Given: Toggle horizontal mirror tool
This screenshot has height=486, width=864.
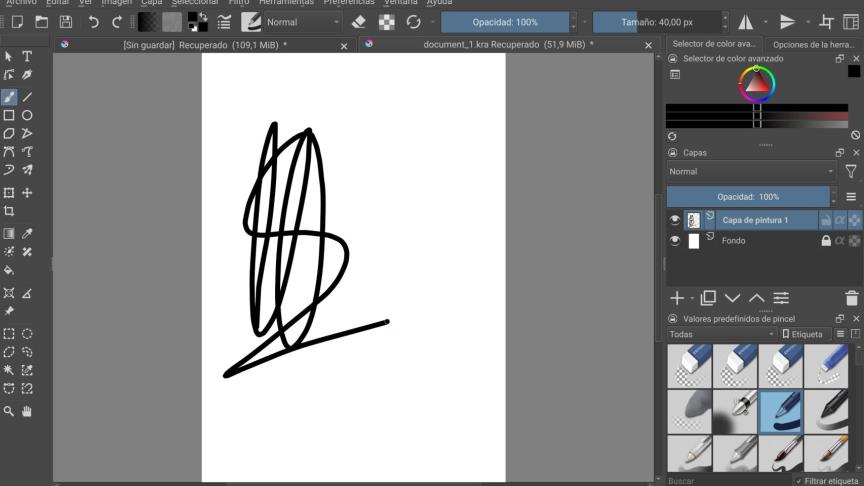Looking at the screenshot, I should point(746,22).
